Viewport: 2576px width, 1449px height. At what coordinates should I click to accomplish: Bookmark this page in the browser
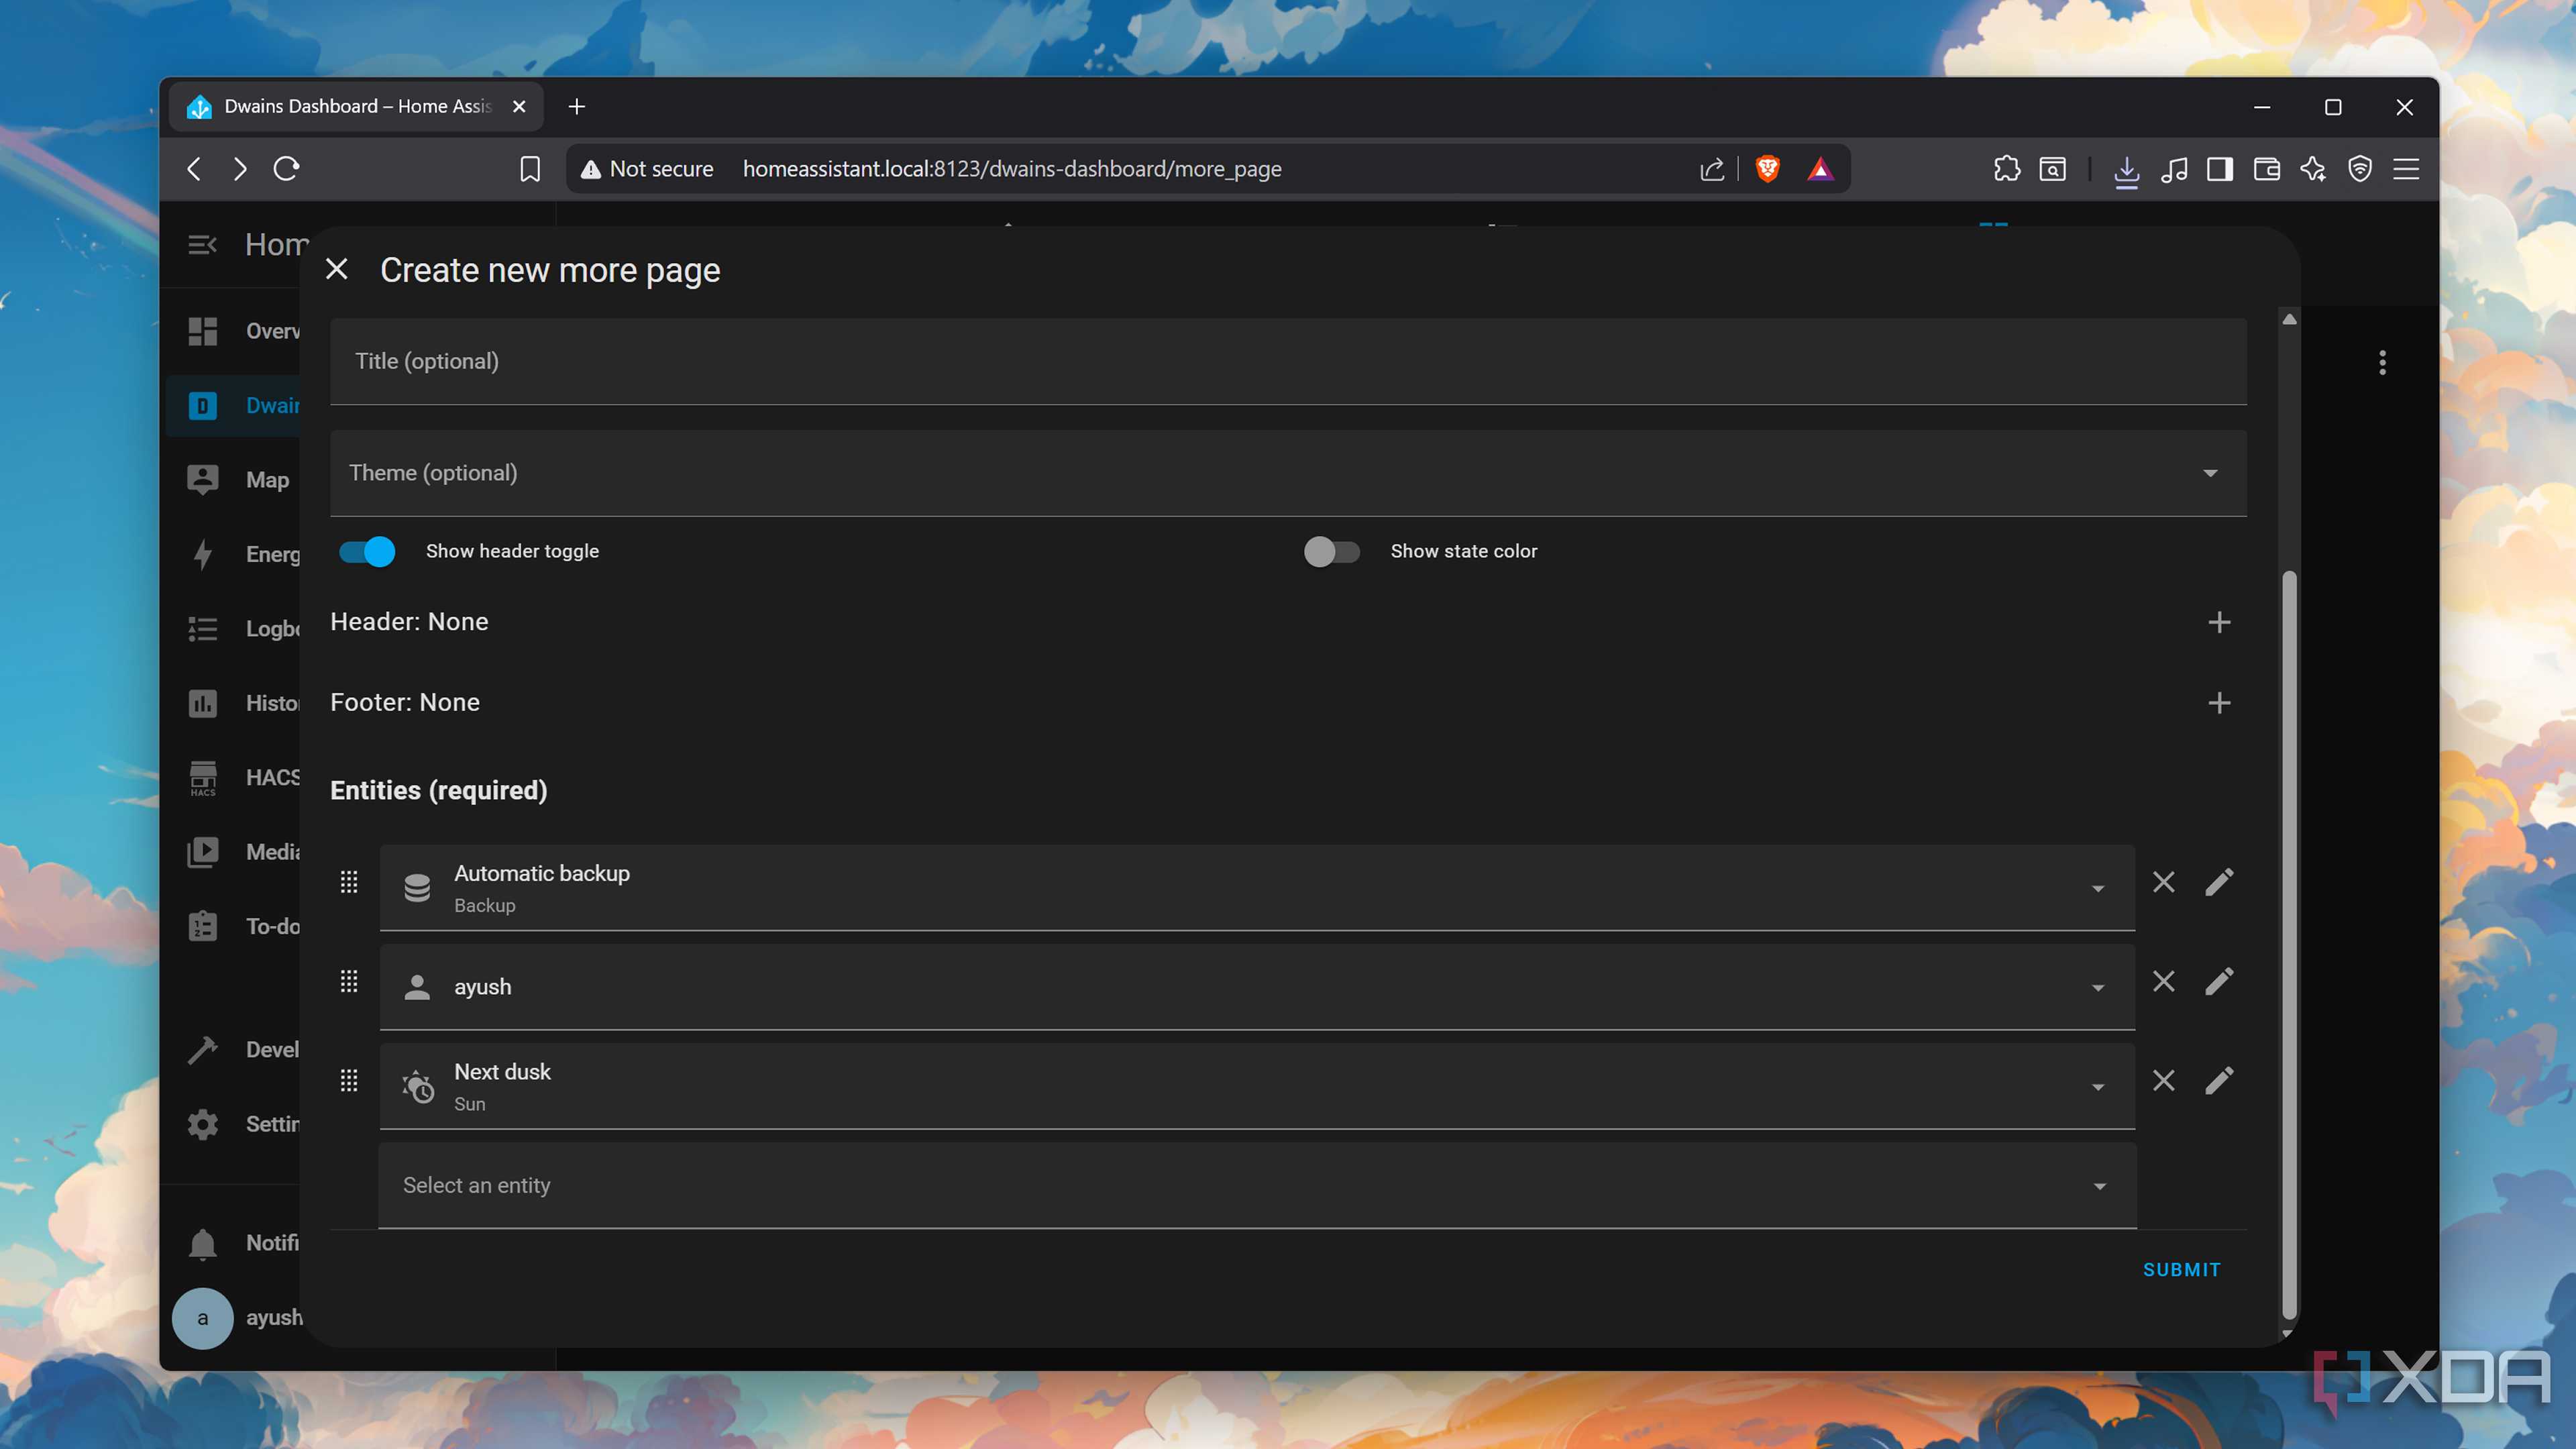coord(530,169)
